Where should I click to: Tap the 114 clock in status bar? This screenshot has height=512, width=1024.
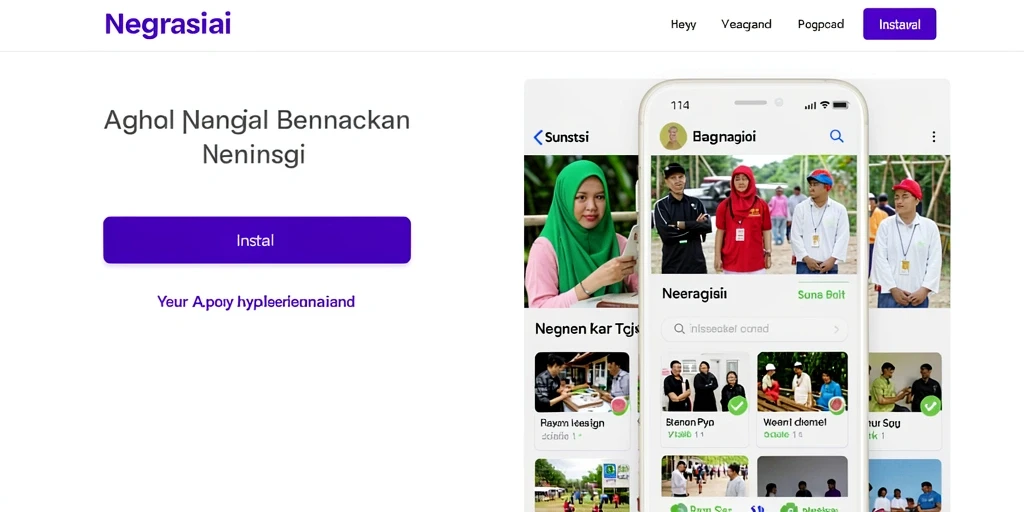[680, 105]
